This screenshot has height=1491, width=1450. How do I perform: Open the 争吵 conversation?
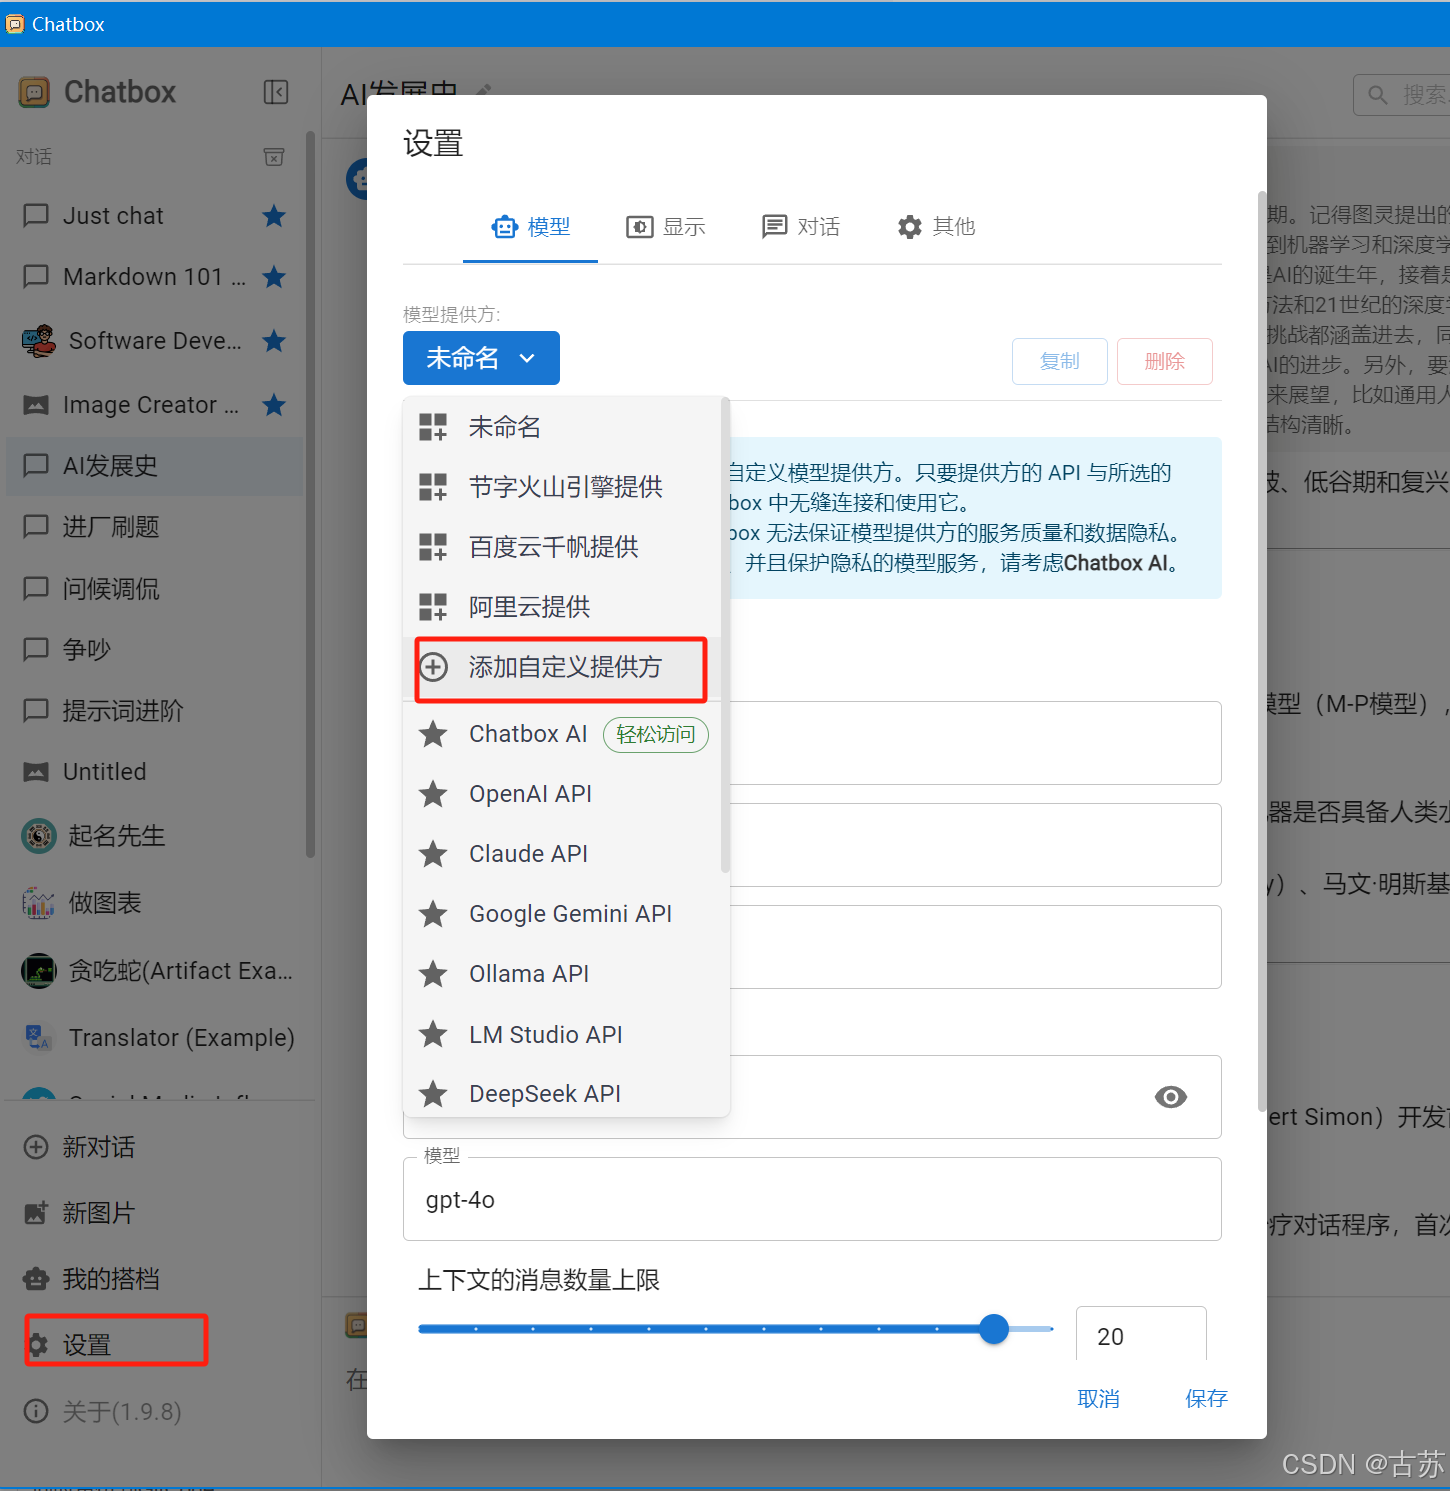pyautogui.click(x=154, y=650)
